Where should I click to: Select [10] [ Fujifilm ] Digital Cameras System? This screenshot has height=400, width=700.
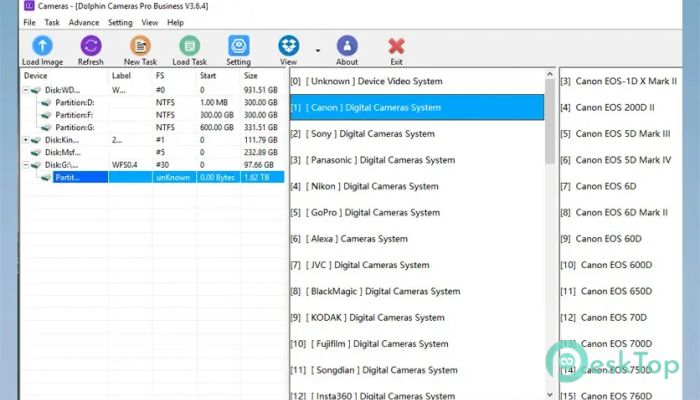[417, 344]
